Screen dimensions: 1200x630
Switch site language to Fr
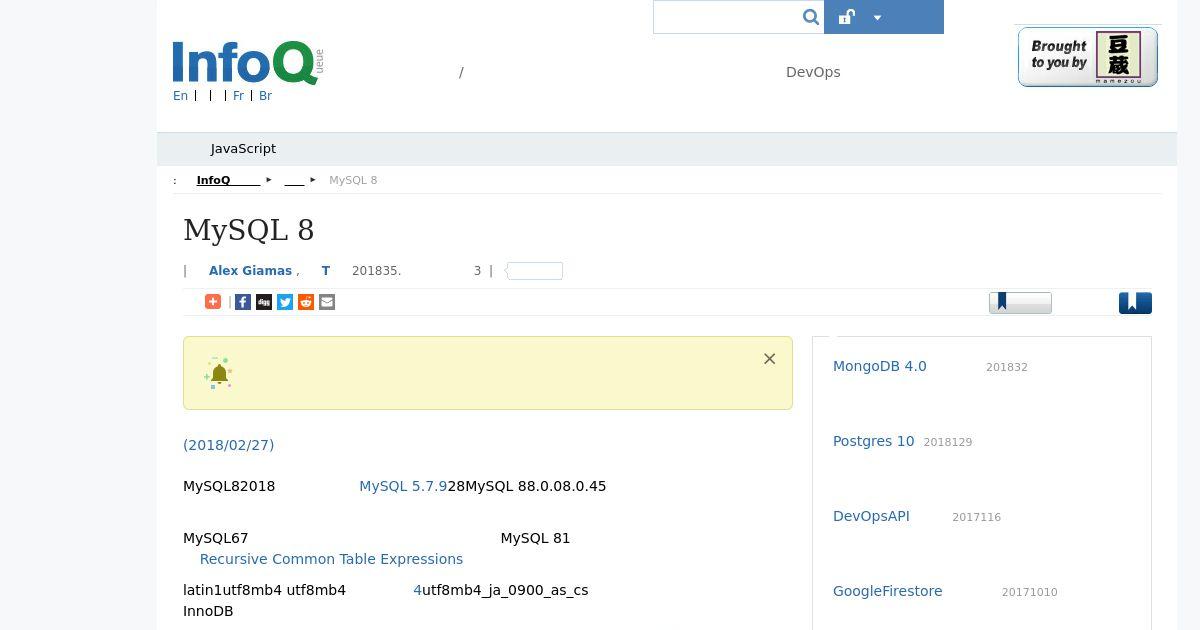[x=238, y=96]
